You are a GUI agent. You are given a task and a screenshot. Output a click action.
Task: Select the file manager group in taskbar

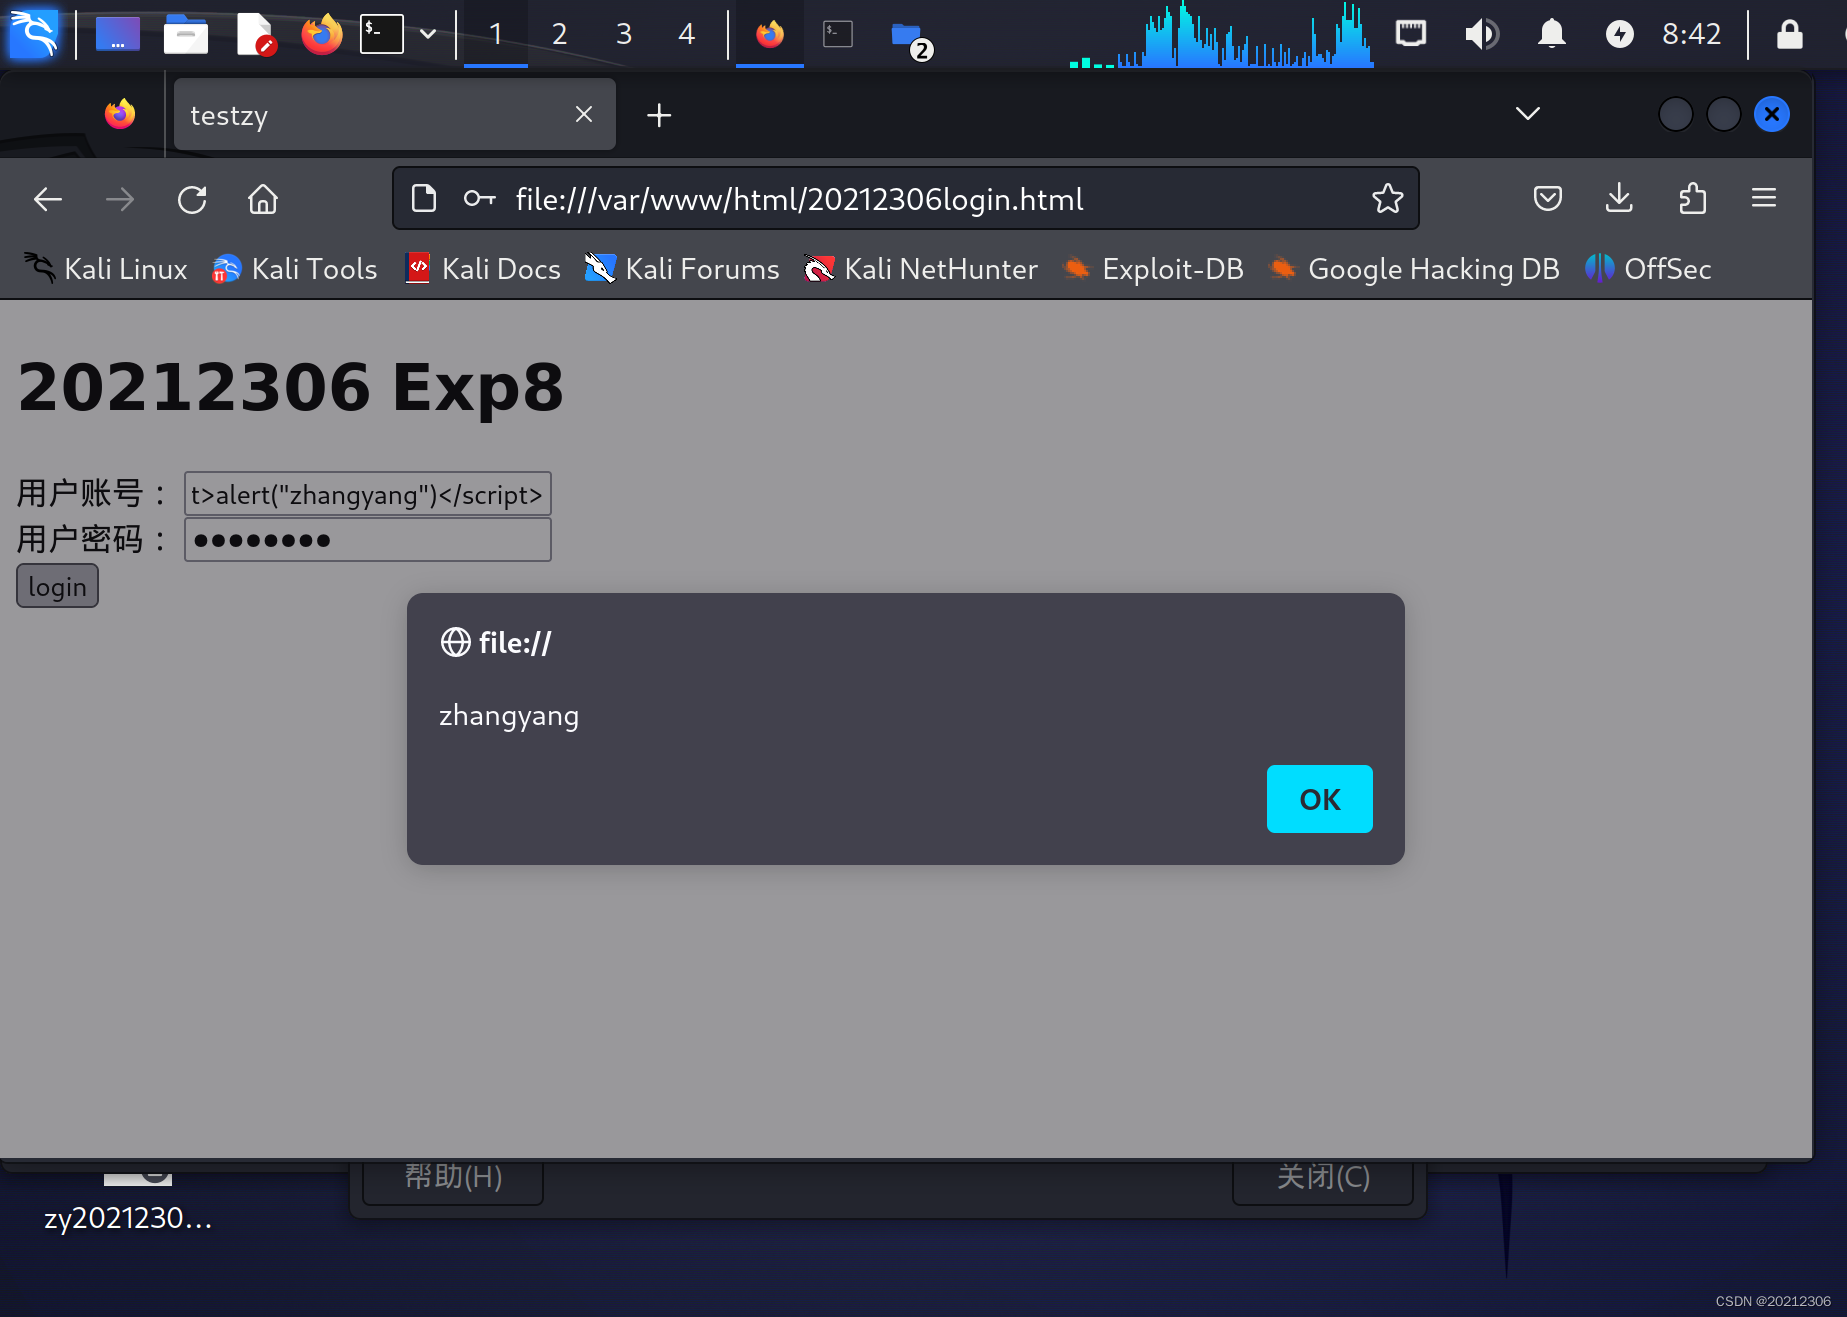tap(910, 36)
